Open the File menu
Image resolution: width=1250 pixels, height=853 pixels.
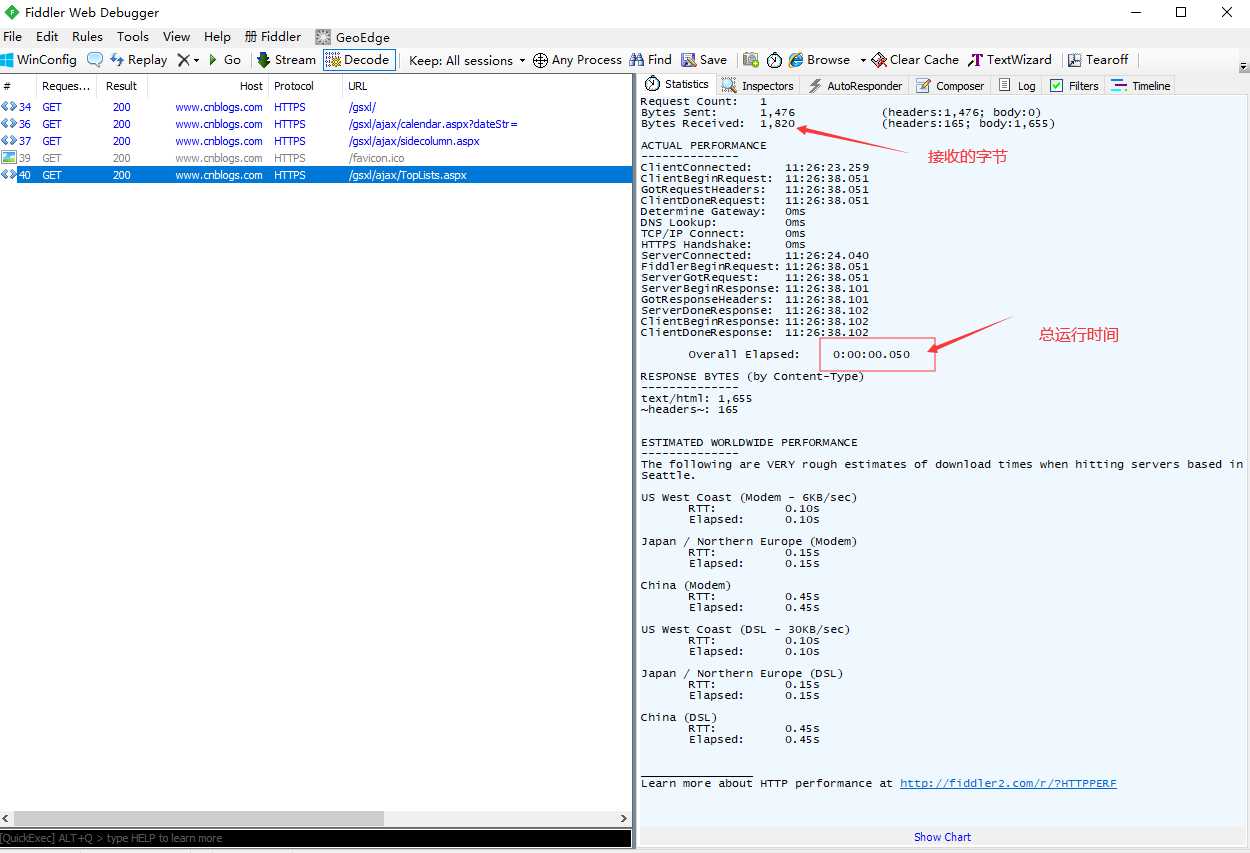tap(12, 37)
